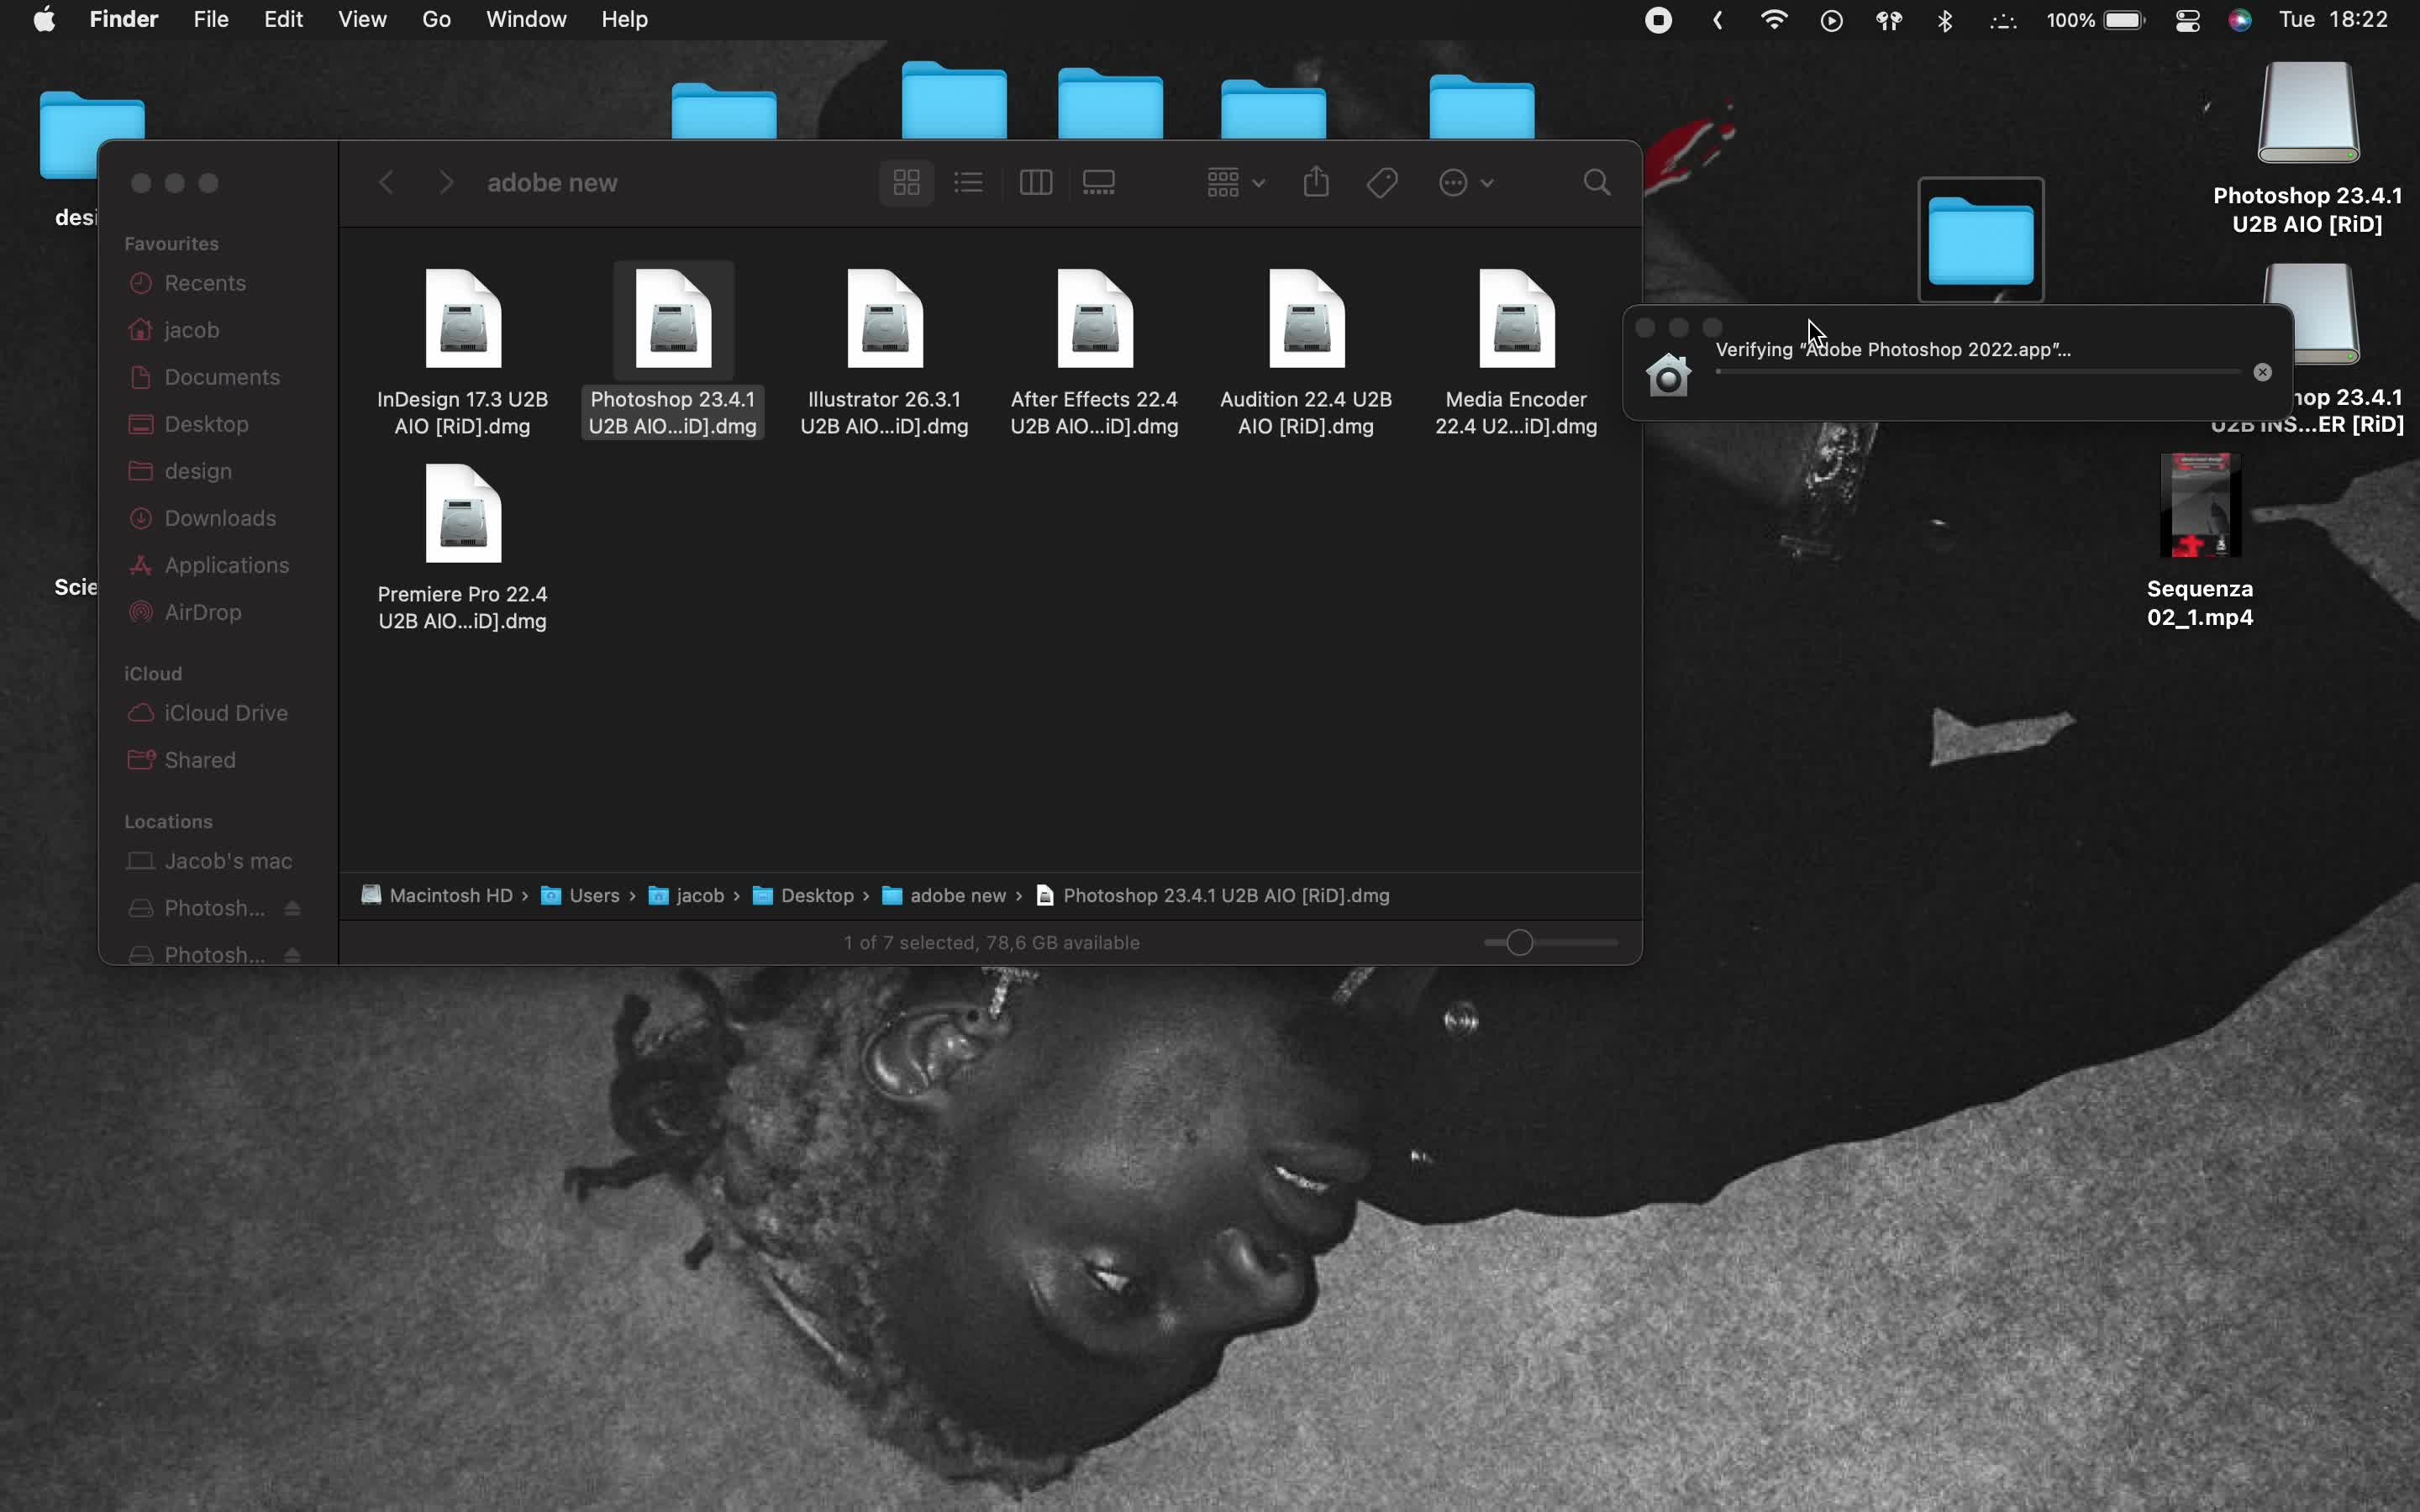
Task: Select the Sequenza 02_1.mp4 file on desktop
Action: pos(2200,505)
